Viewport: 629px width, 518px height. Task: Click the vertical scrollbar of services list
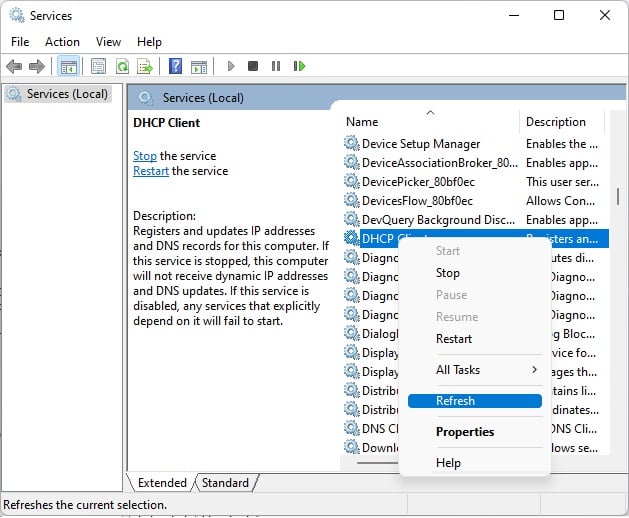point(617,196)
